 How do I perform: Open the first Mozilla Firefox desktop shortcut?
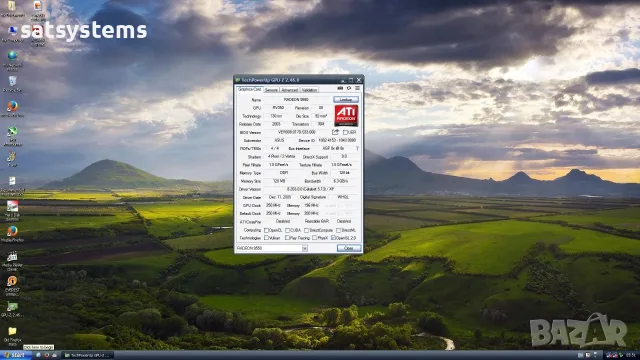[12, 109]
